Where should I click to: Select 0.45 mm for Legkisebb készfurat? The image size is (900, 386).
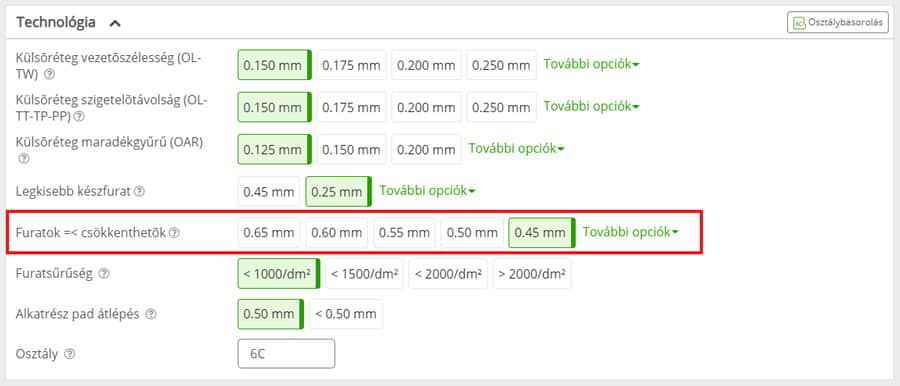pyautogui.click(x=269, y=191)
